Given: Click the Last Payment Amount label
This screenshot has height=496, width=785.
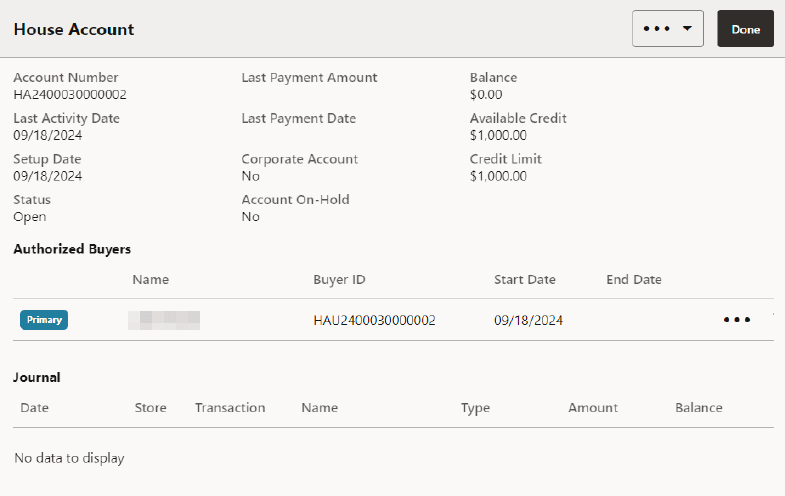Looking at the screenshot, I should coord(309,78).
